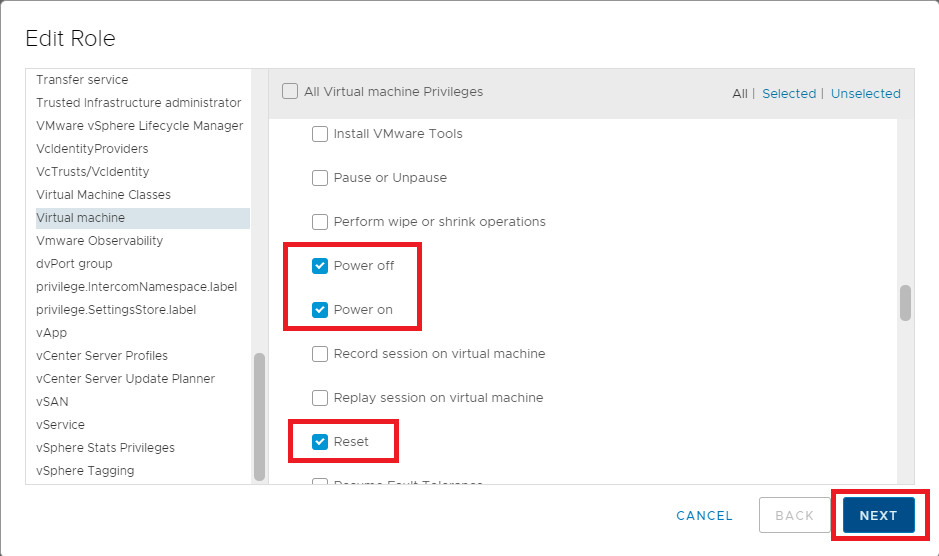Screen dimensions: 939x556
Task: Show All privileges filter
Action: [739, 94]
